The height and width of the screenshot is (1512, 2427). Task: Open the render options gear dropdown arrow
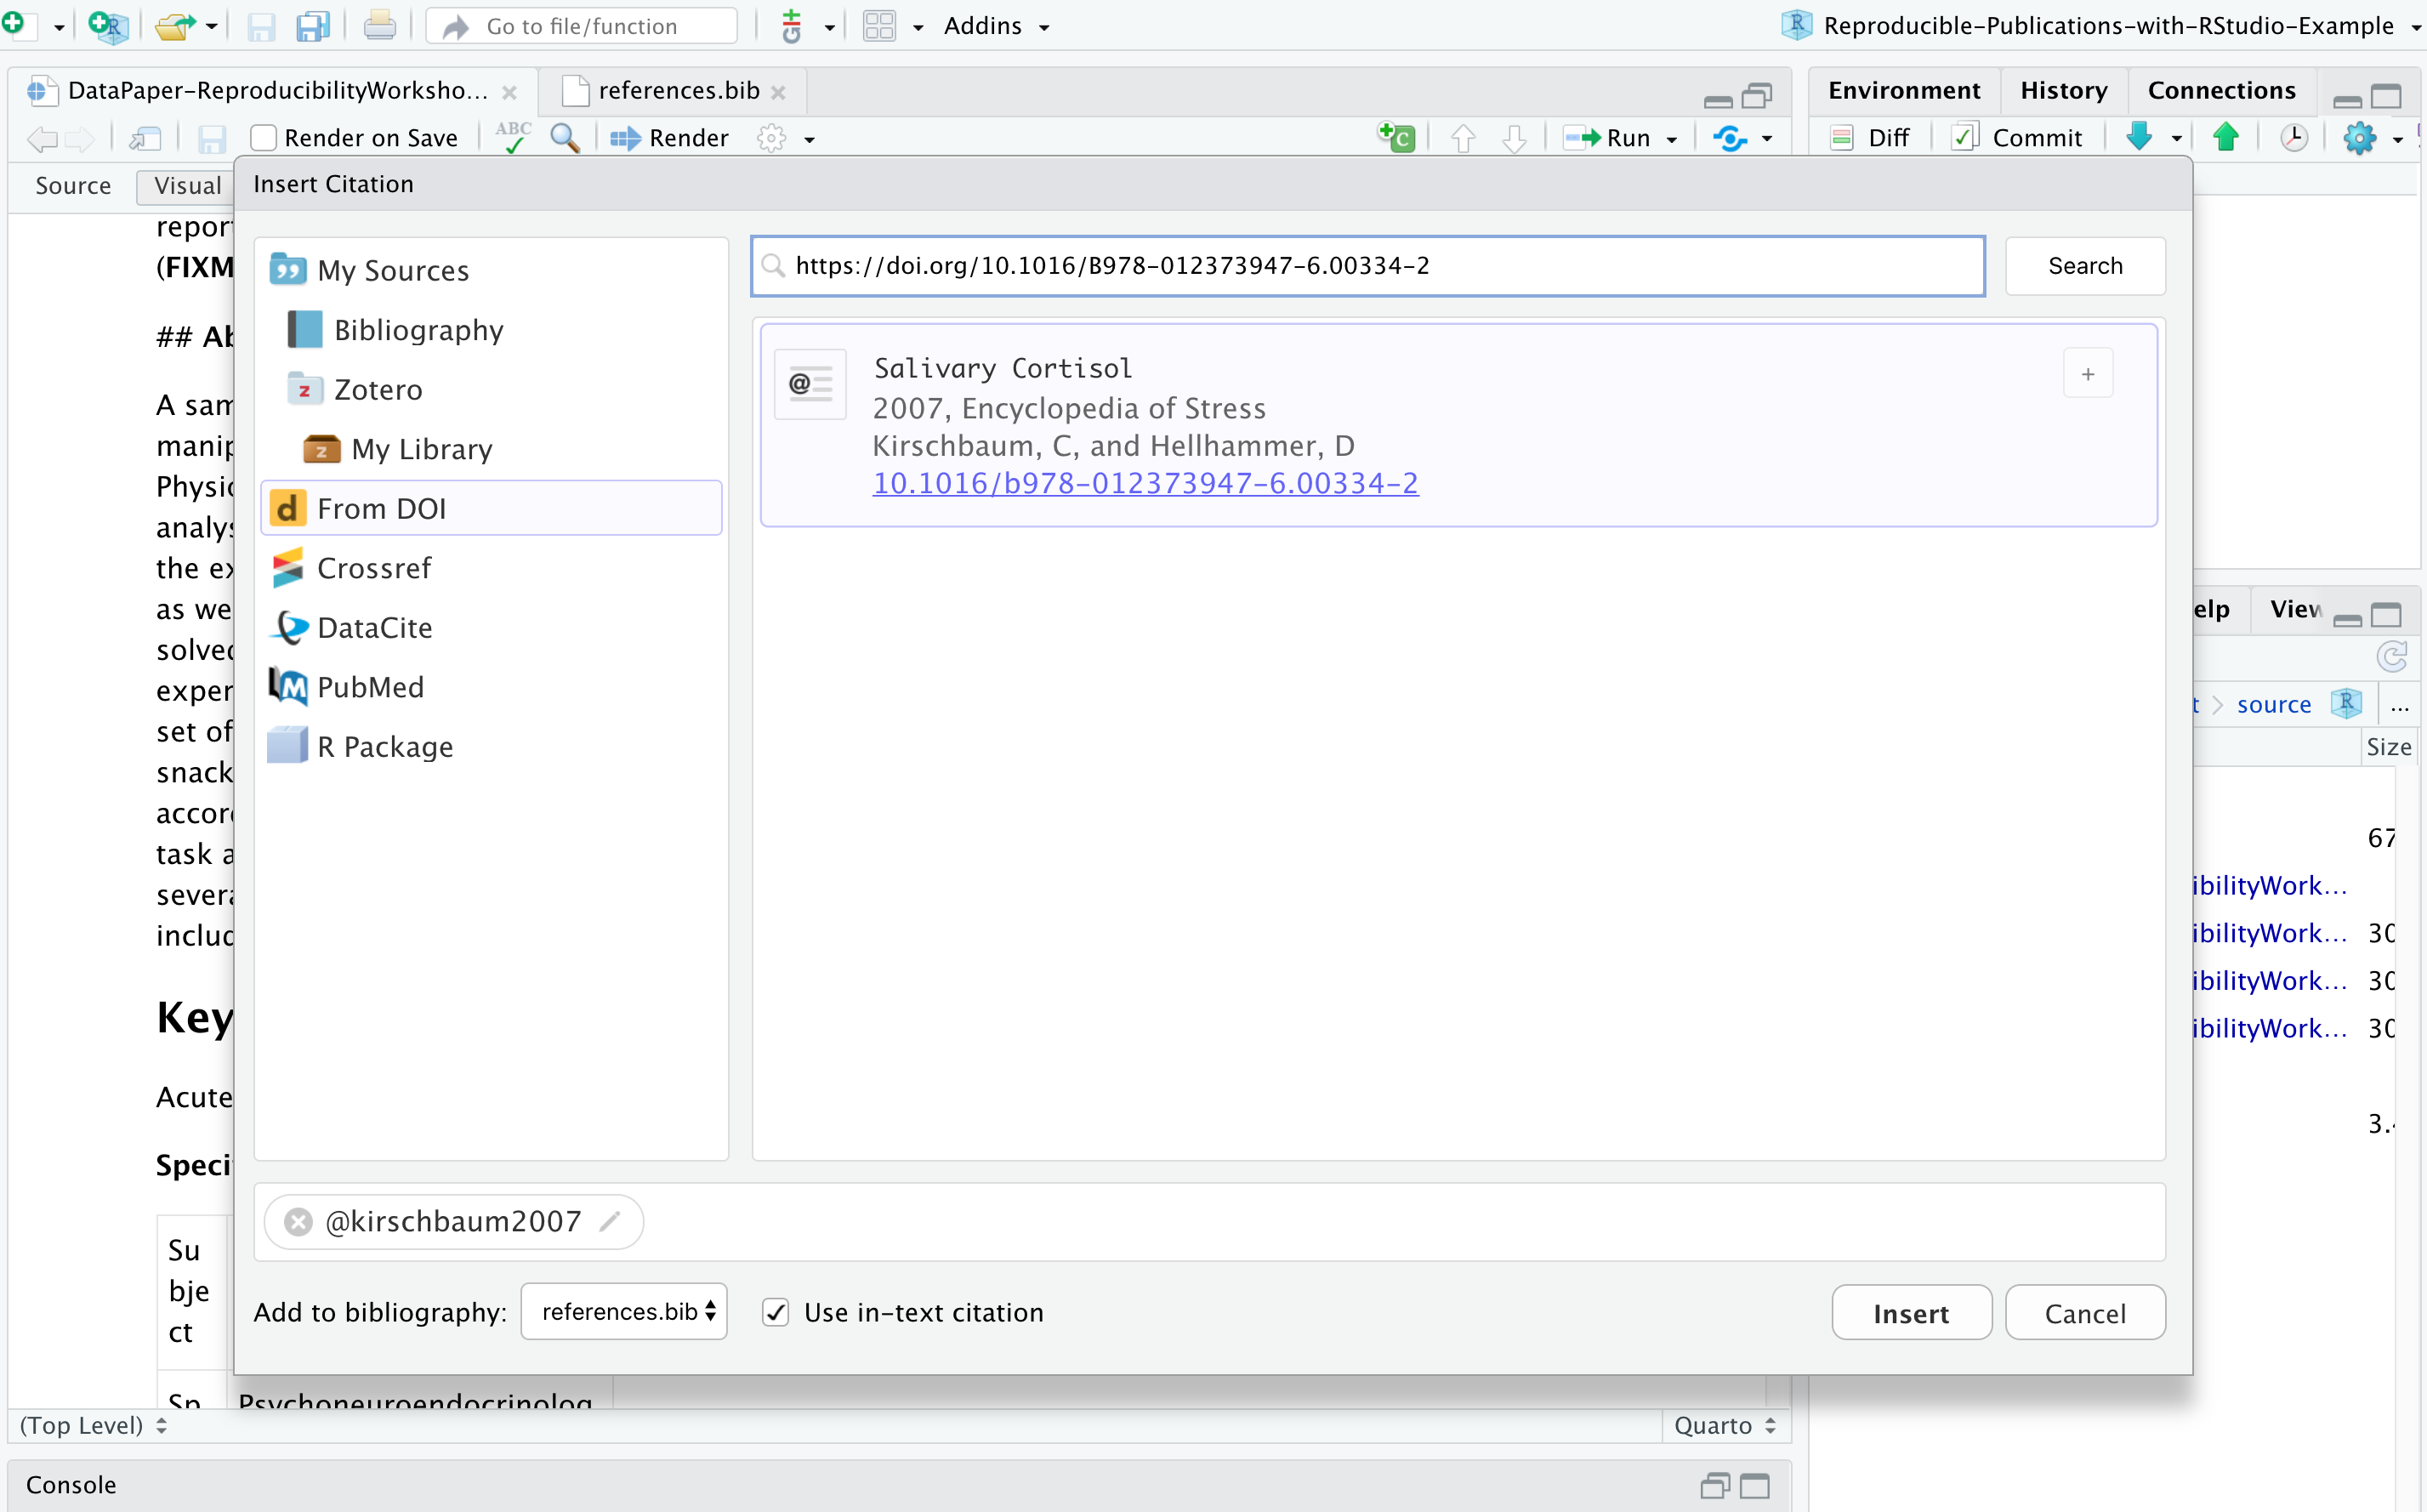pyautogui.click(x=809, y=139)
